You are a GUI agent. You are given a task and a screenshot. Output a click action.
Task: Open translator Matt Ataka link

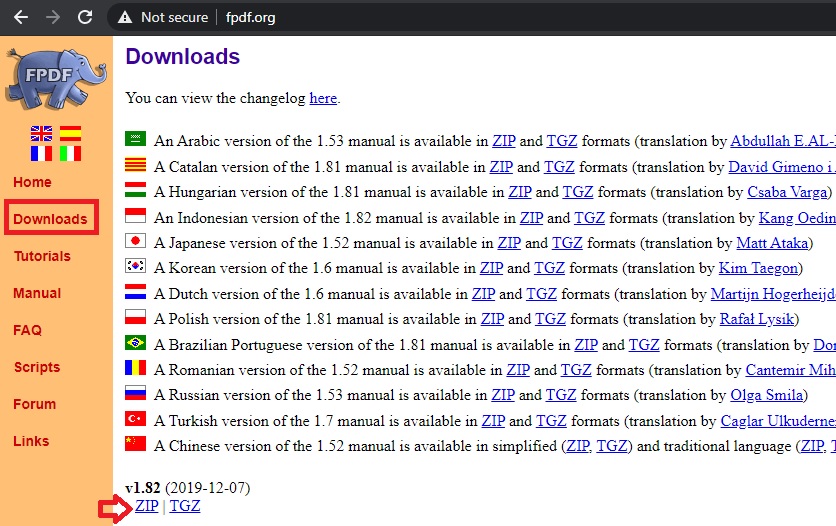772,243
